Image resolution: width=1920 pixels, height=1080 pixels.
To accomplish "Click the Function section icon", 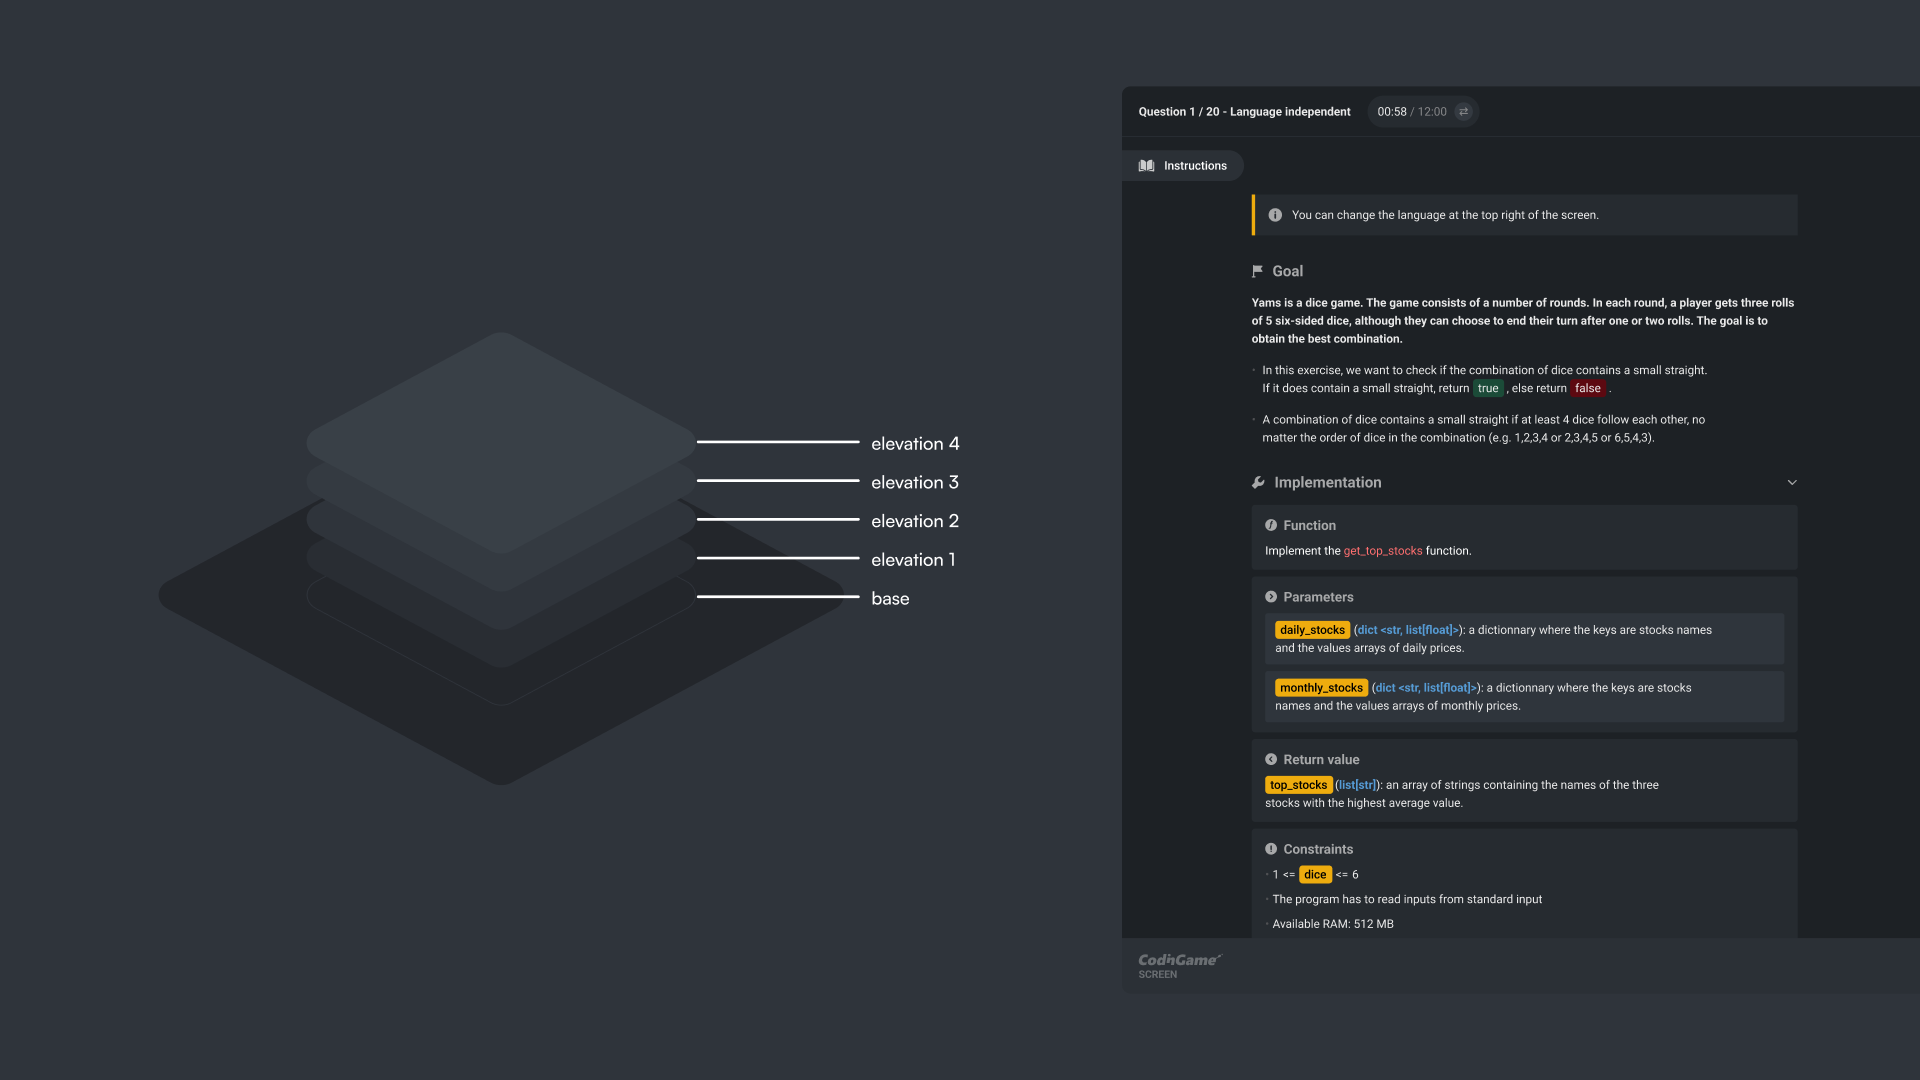I will 1270,525.
